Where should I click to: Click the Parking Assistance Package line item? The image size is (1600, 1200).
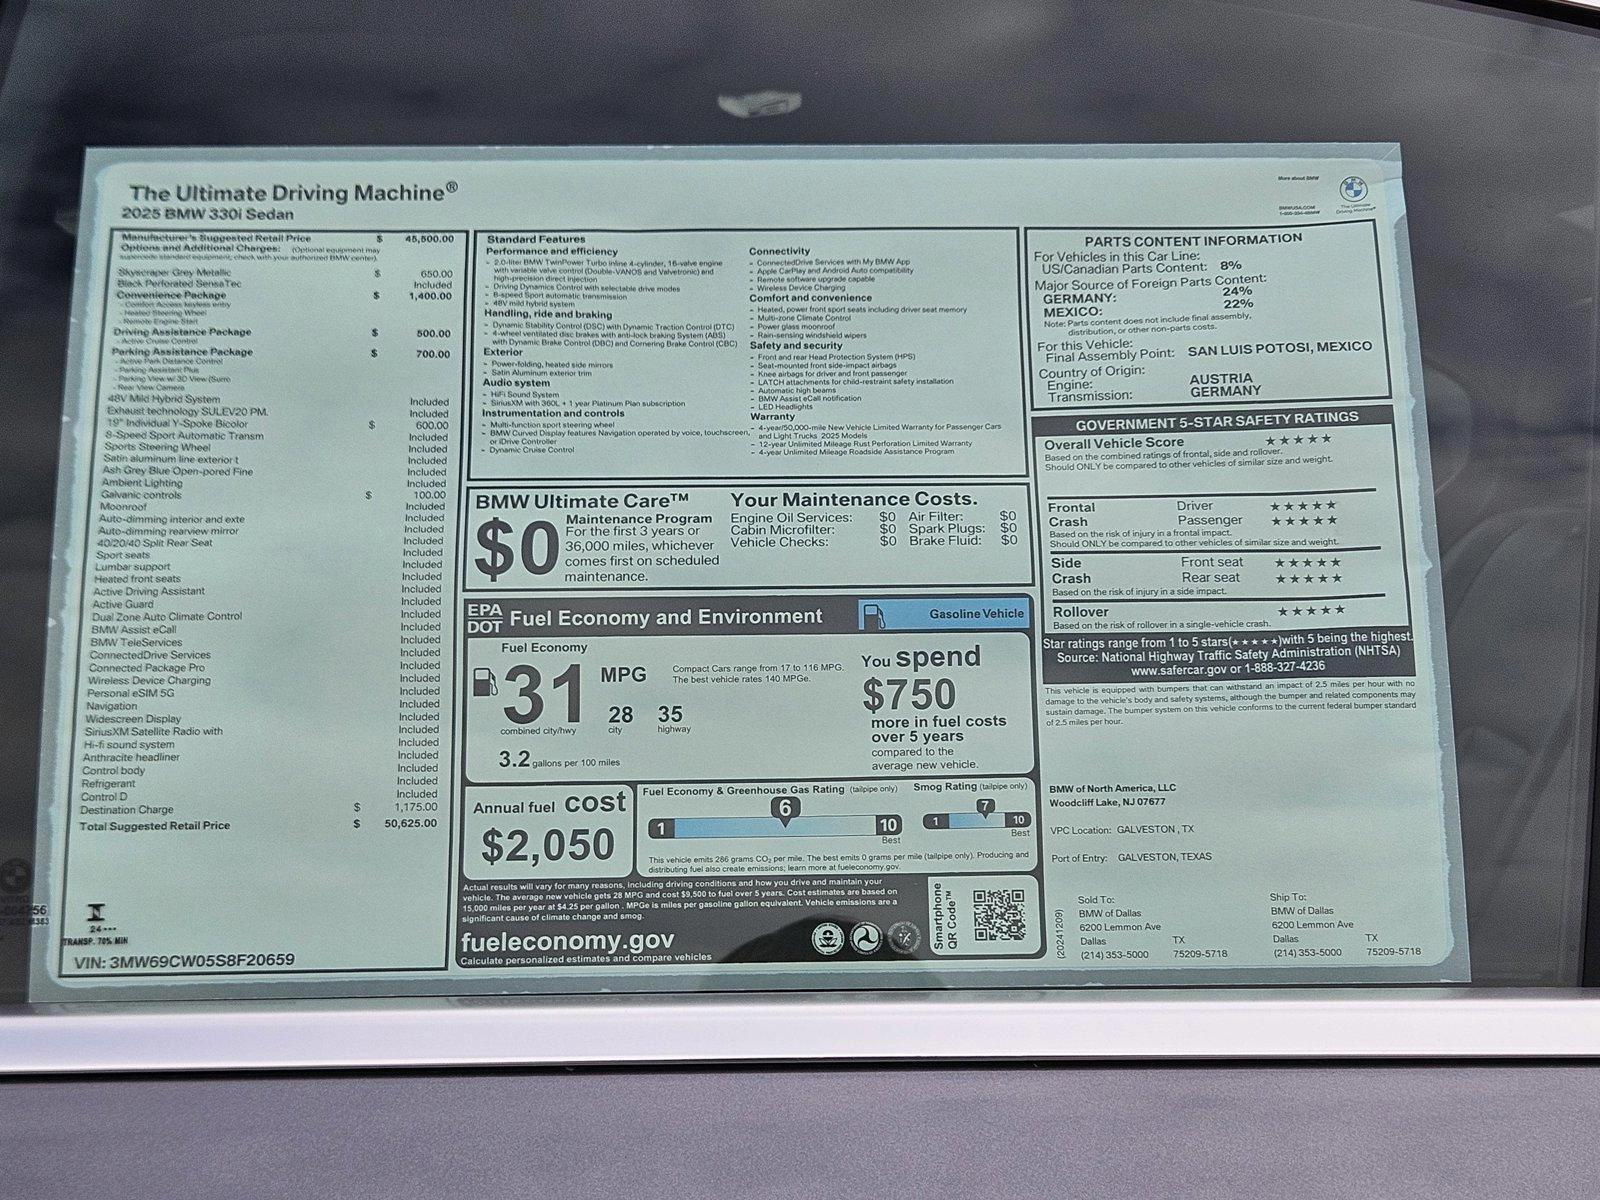click(x=280, y=352)
